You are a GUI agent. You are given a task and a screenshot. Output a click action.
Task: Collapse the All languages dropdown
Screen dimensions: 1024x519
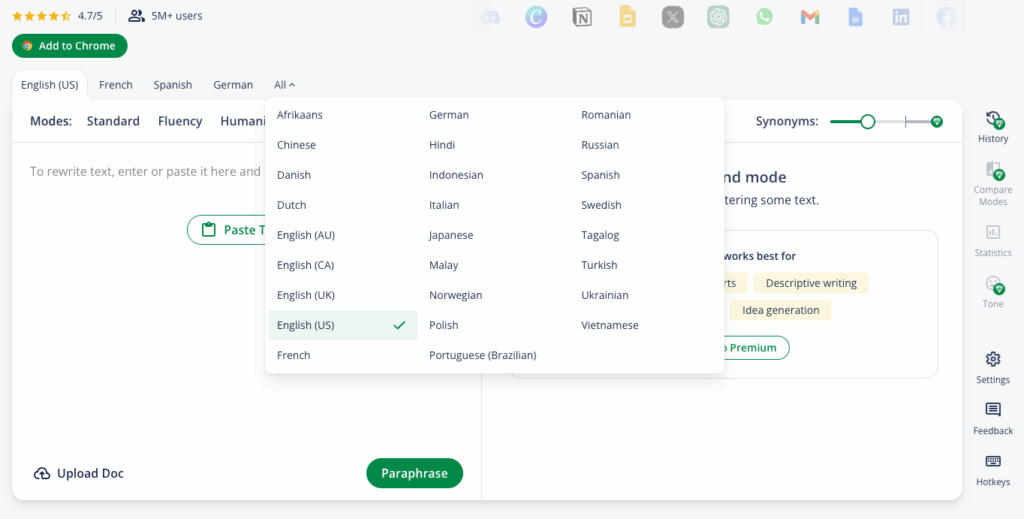[x=285, y=85]
